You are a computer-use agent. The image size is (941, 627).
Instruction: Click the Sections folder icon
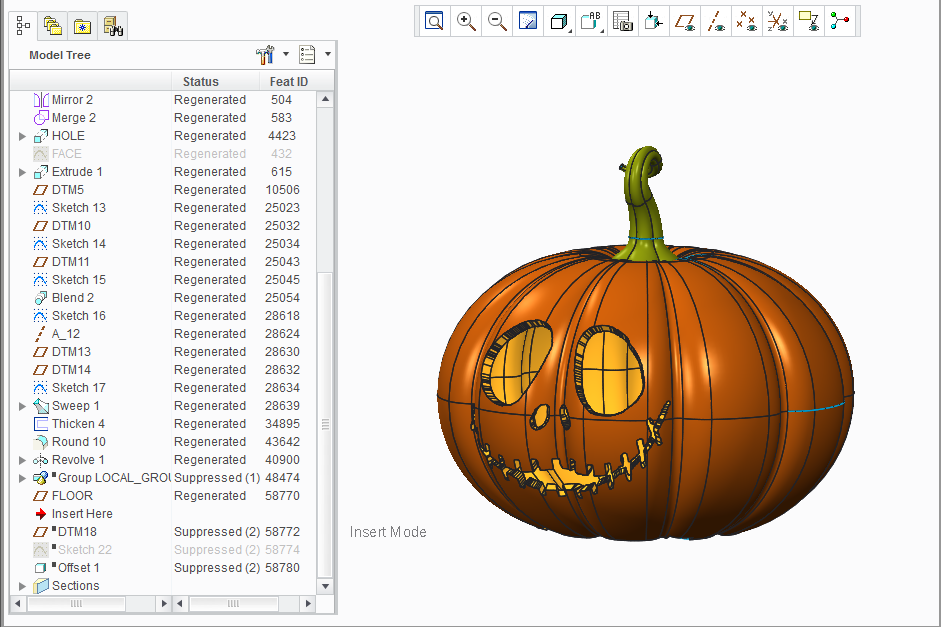[40, 586]
